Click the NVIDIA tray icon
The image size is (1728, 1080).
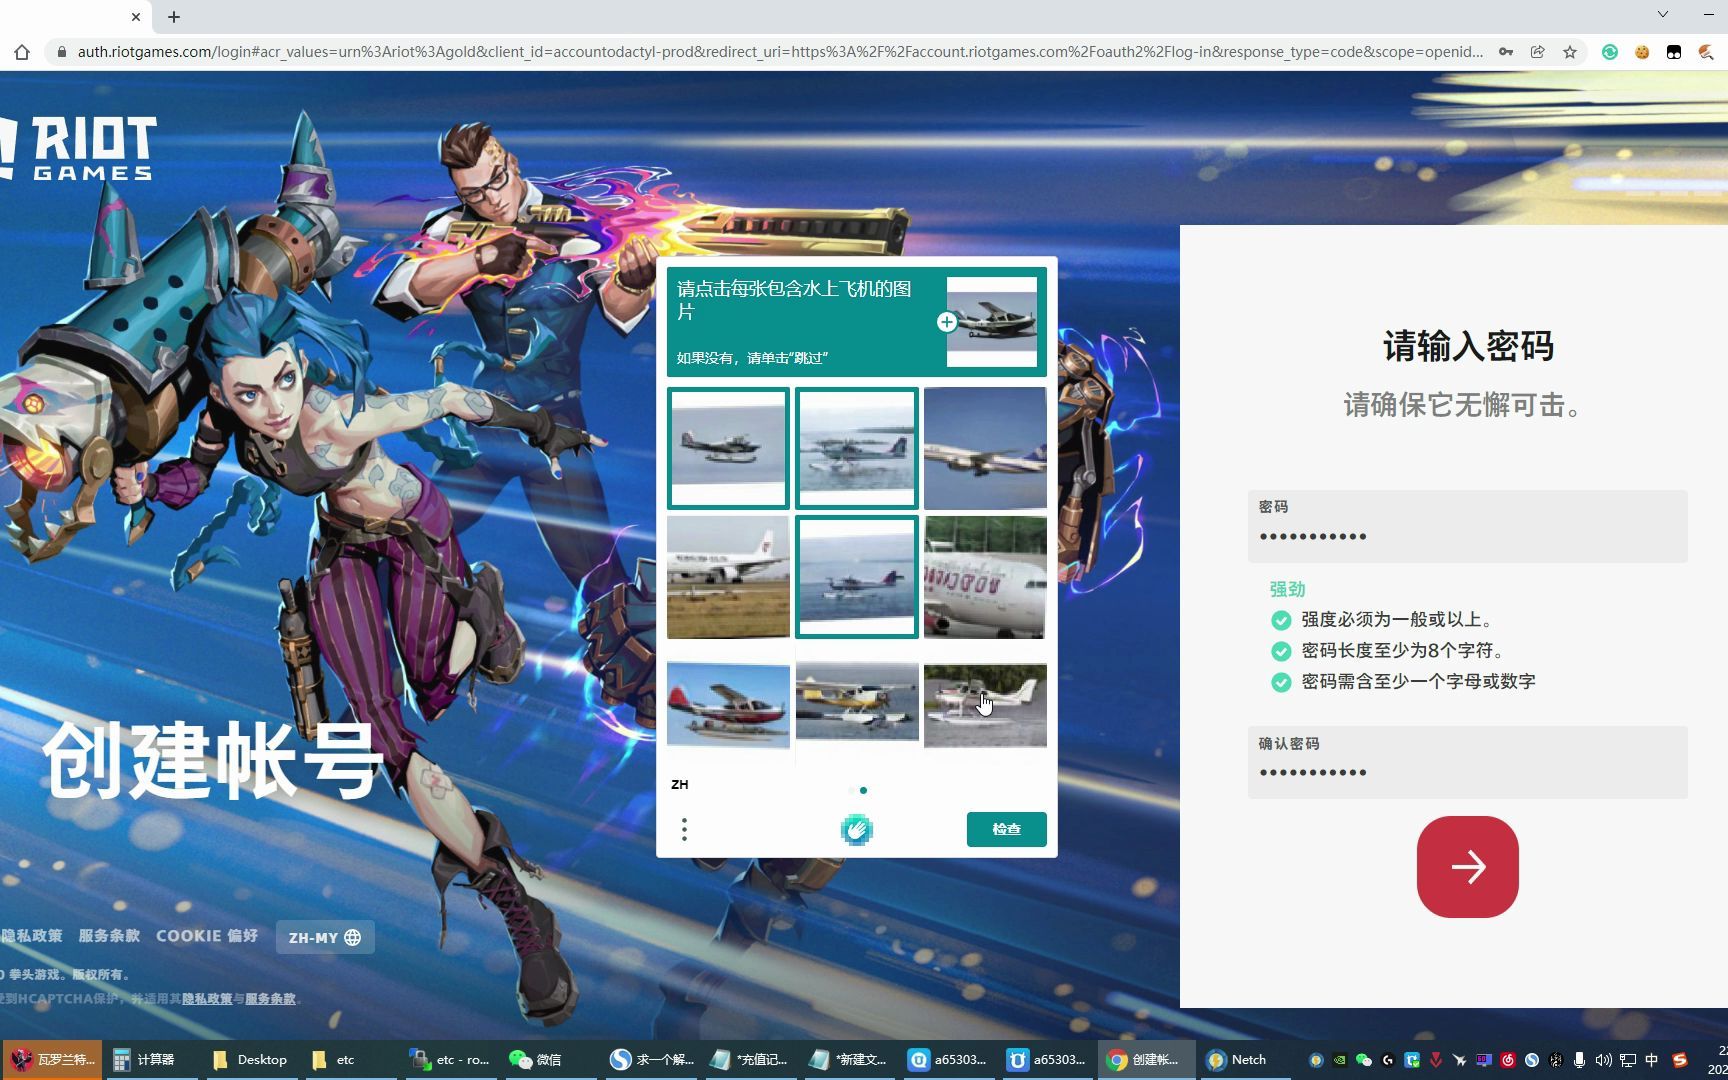(x=1340, y=1060)
